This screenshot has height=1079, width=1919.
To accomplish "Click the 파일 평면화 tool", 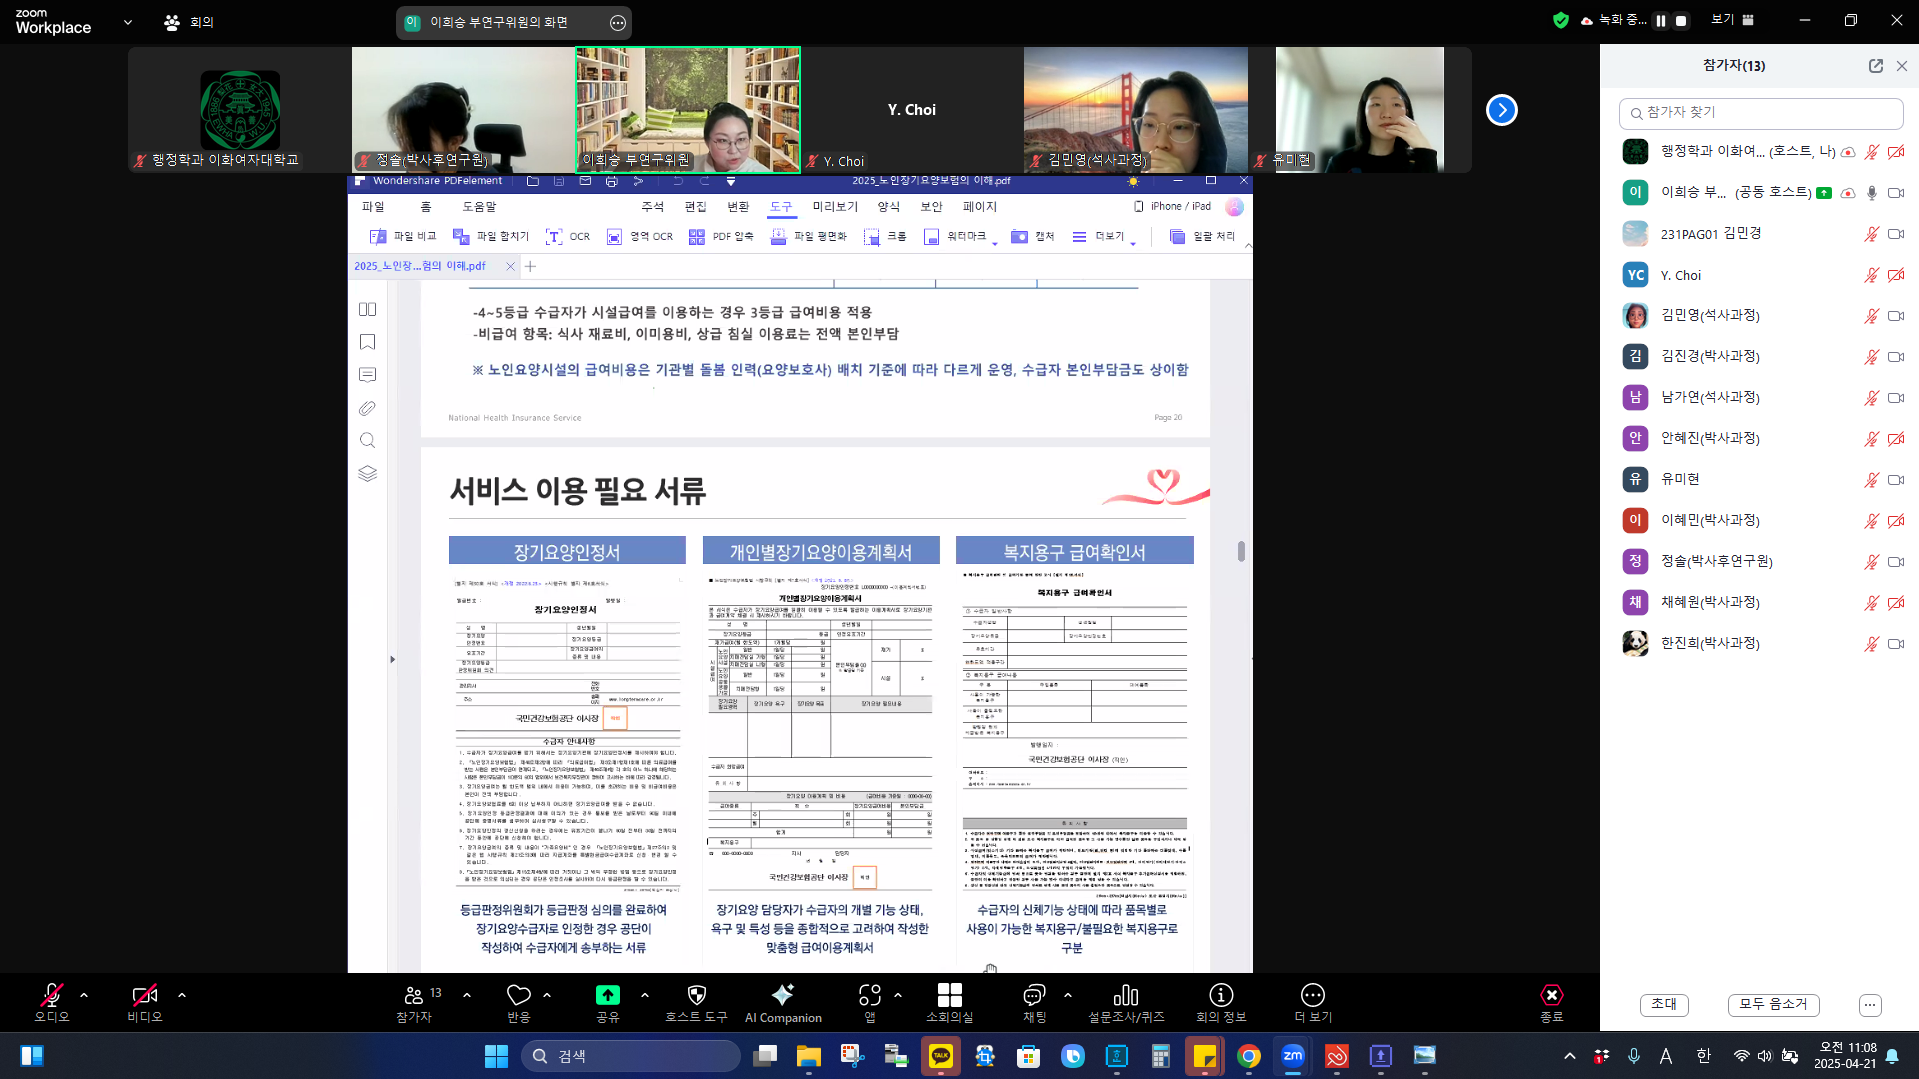I will coord(808,237).
